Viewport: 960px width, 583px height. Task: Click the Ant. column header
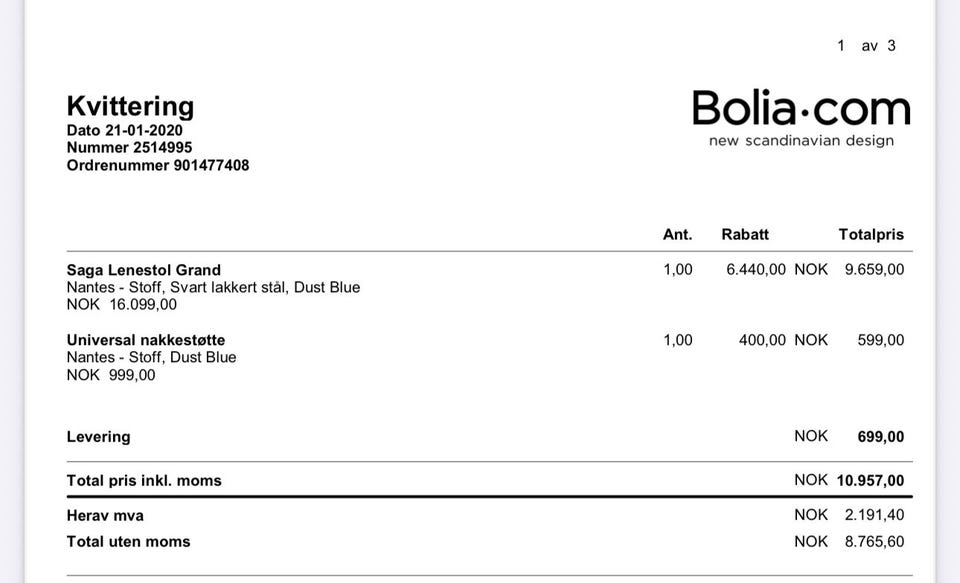coord(677,235)
